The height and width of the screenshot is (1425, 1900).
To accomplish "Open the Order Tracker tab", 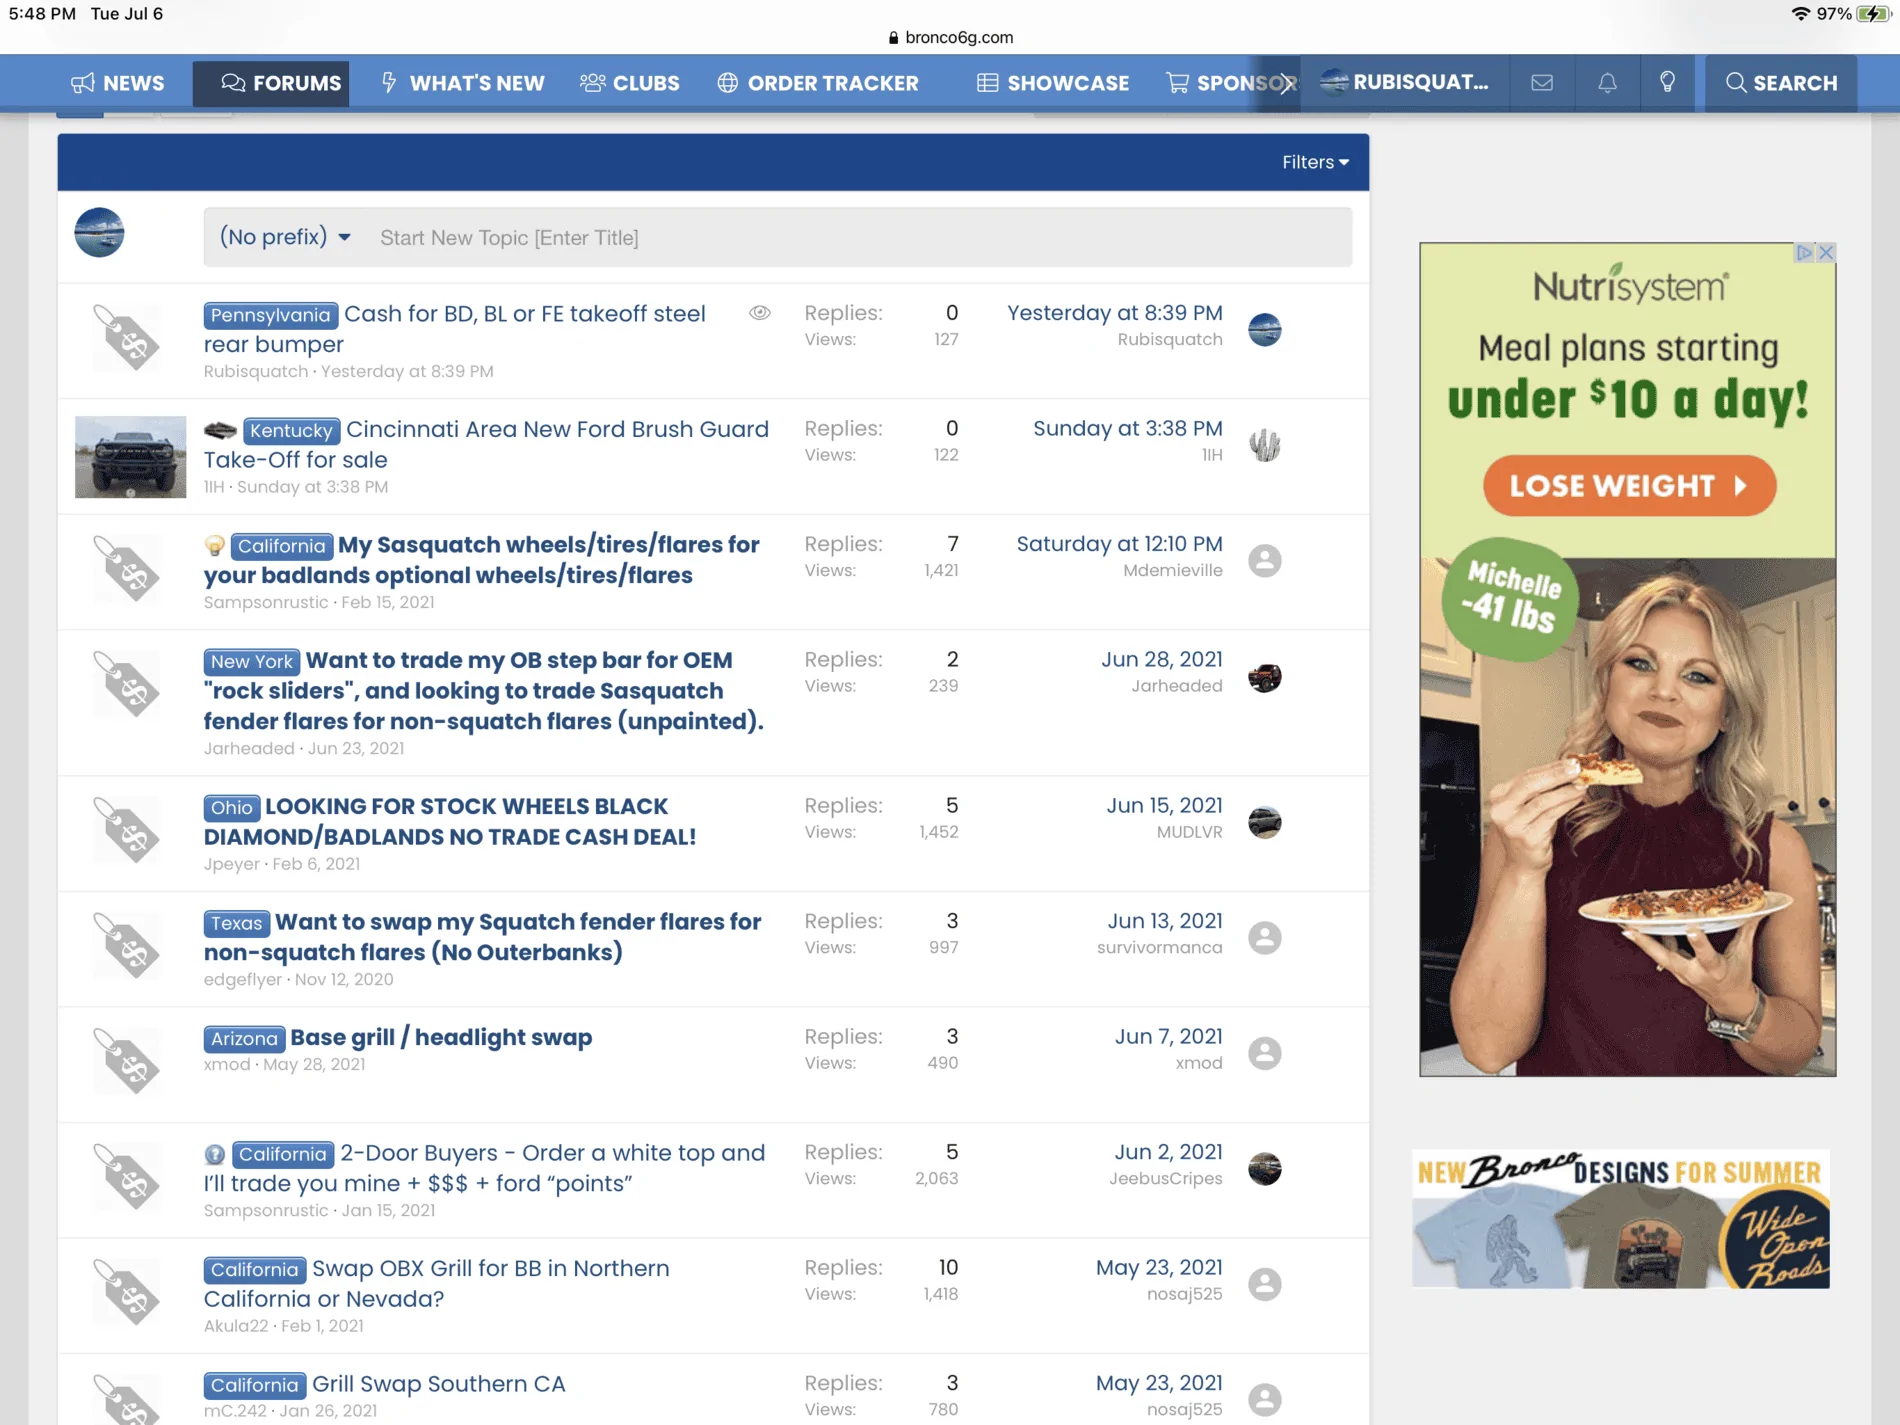I will [818, 83].
